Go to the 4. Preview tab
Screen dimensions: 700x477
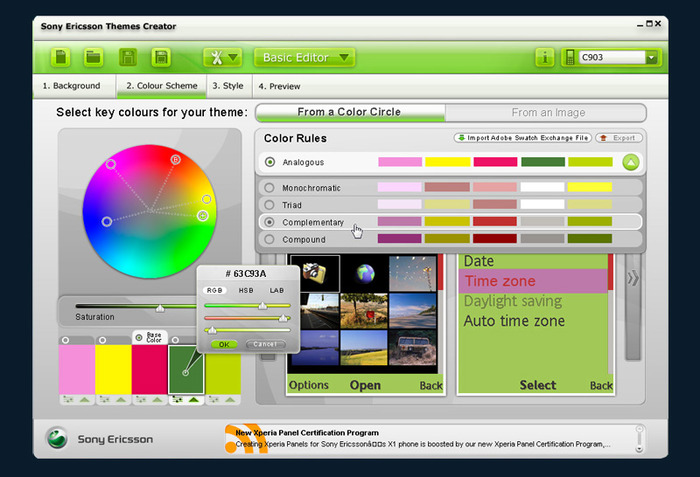(x=279, y=86)
